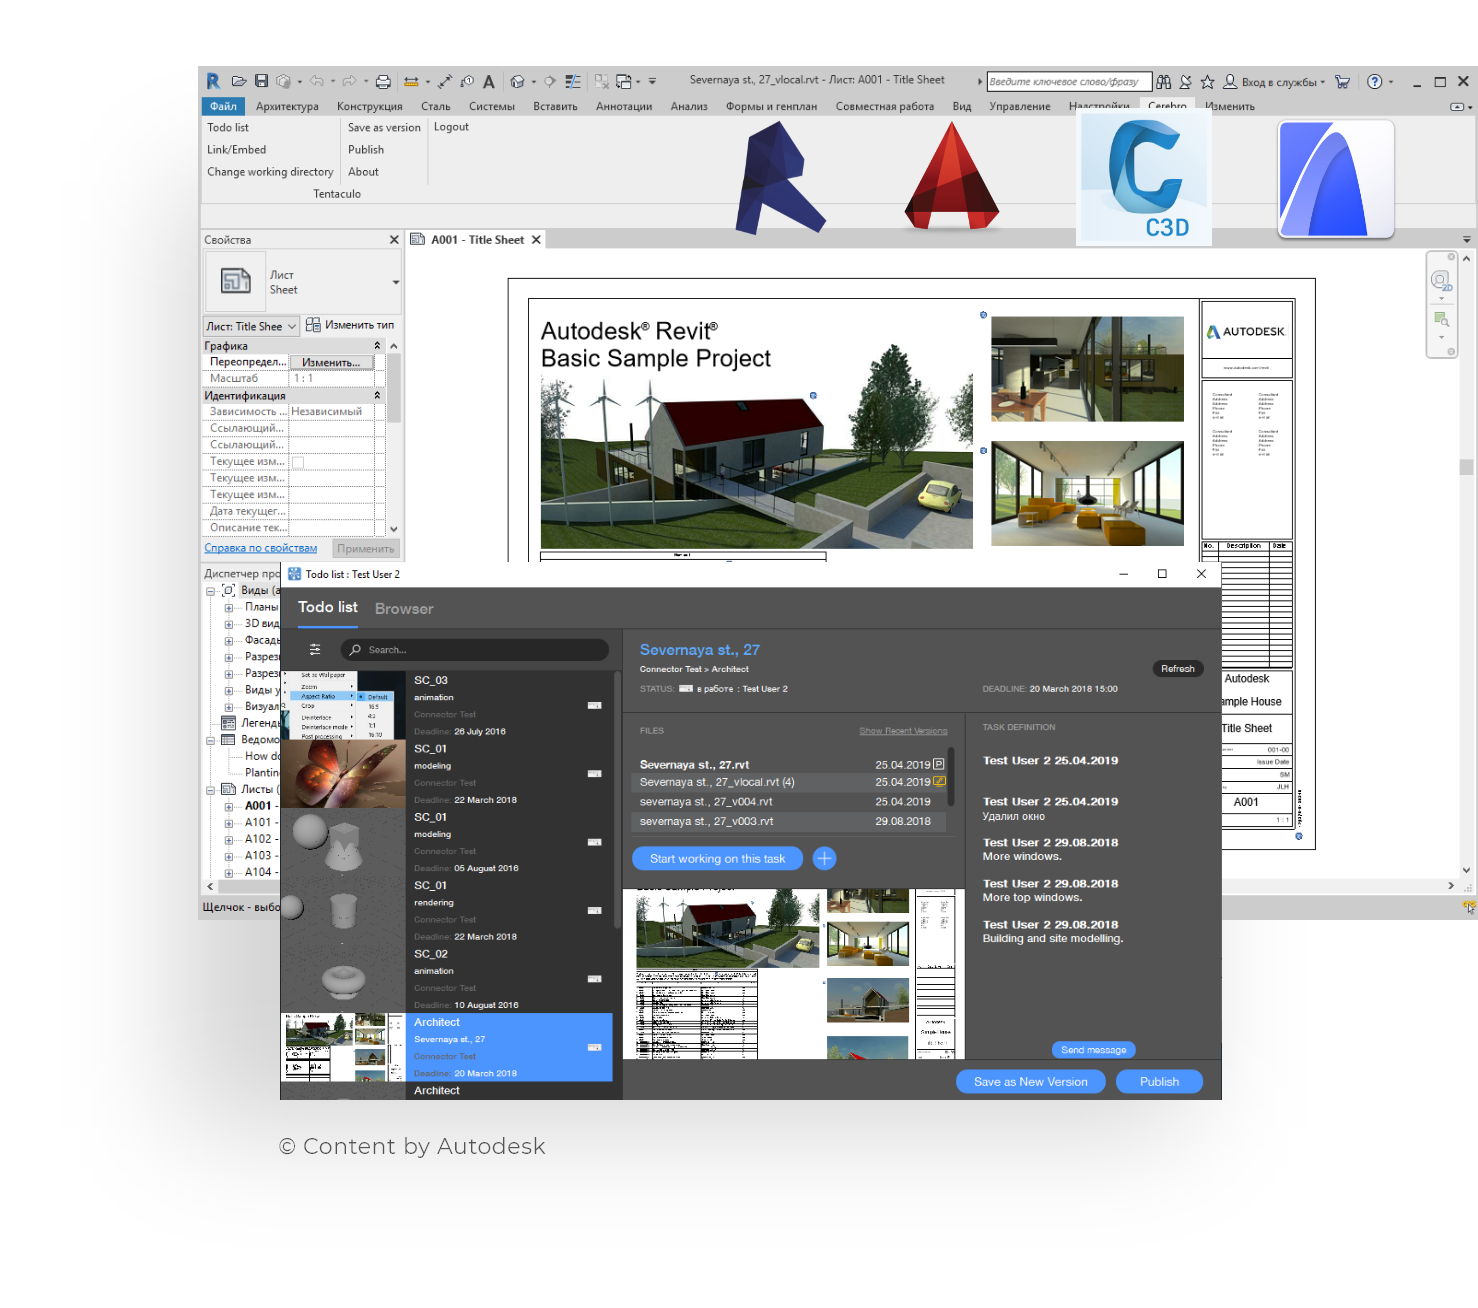The image size is (1478, 1308).
Task: Toggle the current revision checkbox in Properties
Action: 298,462
